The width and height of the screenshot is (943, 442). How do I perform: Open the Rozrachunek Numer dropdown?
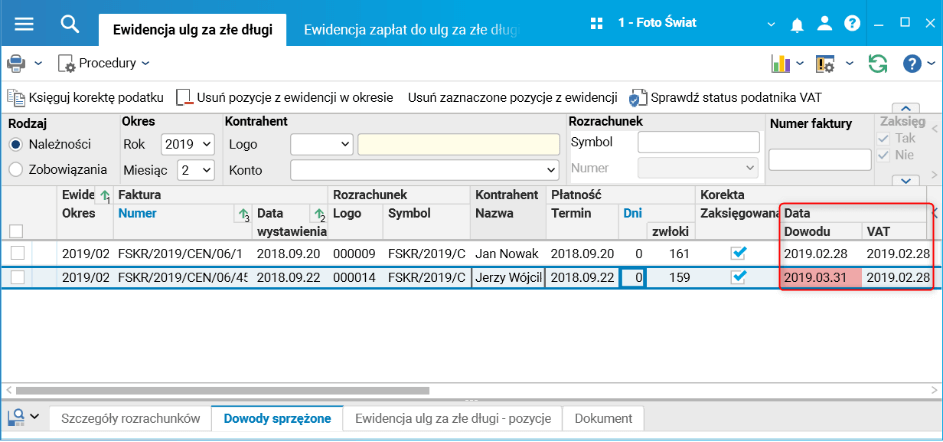[x=698, y=168]
